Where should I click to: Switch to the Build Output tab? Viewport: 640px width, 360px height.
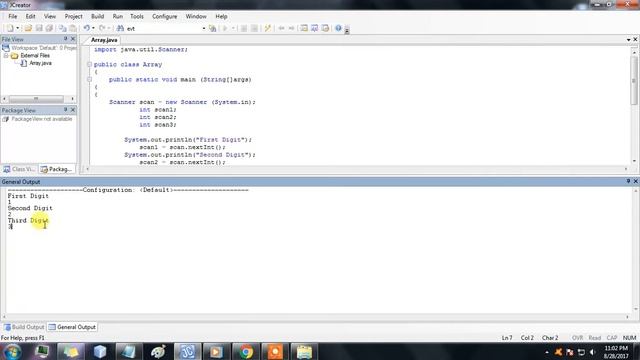(24, 327)
